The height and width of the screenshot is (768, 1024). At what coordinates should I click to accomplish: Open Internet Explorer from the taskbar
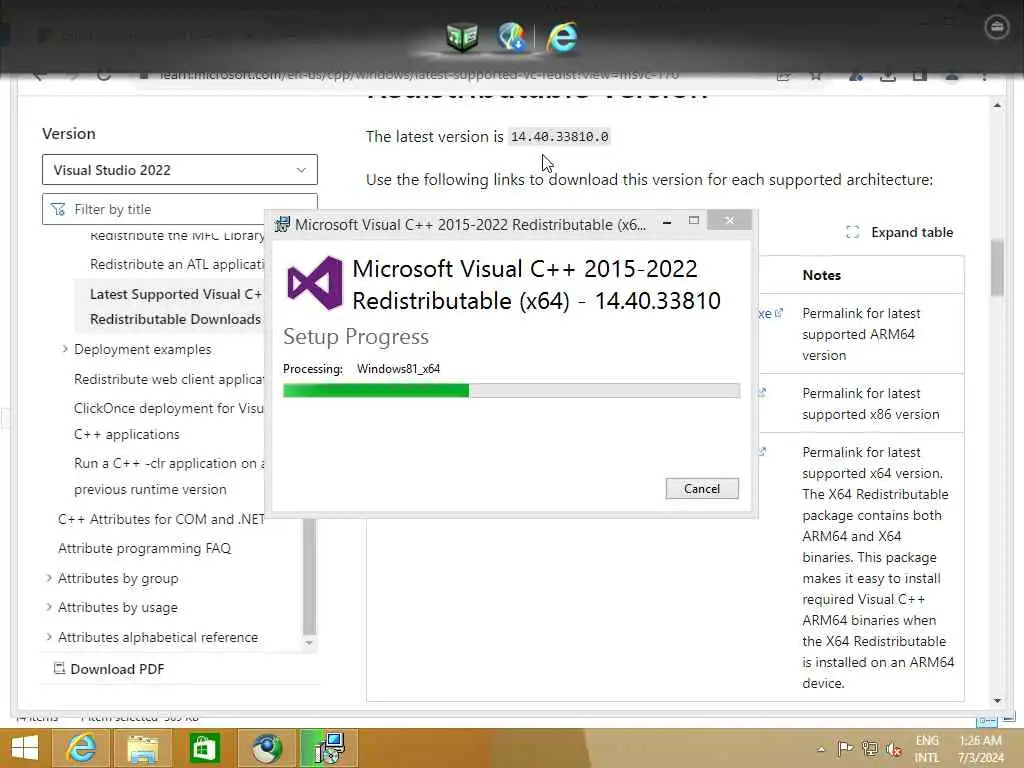pyautogui.click(x=81, y=748)
